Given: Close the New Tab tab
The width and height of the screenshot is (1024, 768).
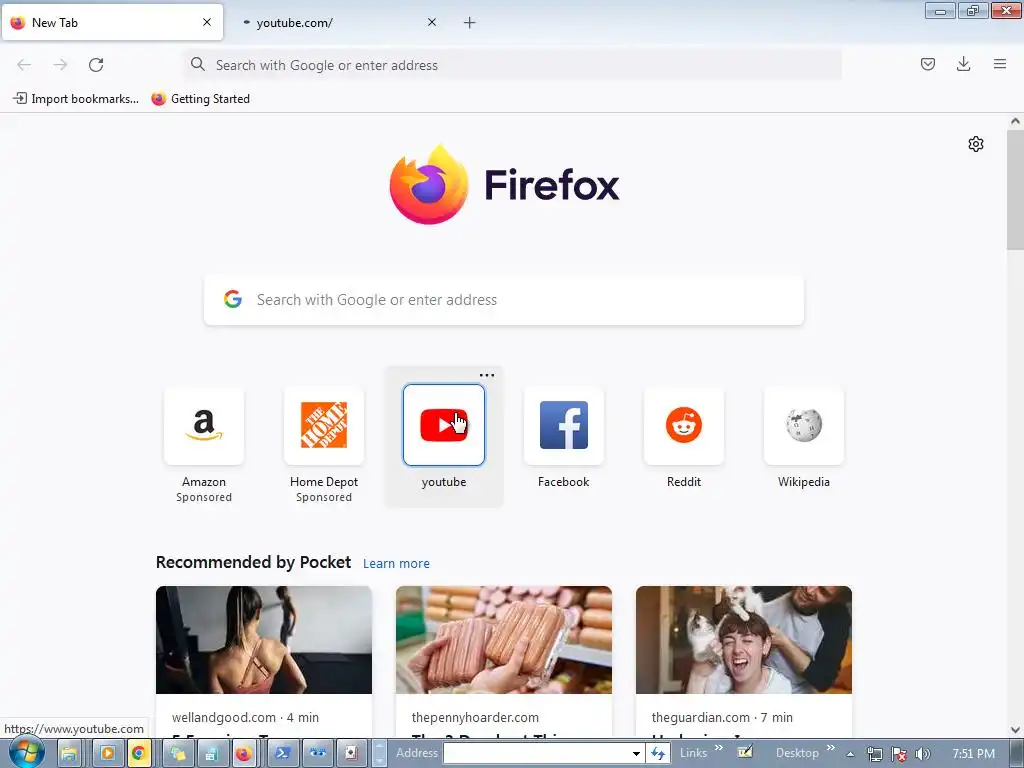Looking at the screenshot, I should [207, 22].
